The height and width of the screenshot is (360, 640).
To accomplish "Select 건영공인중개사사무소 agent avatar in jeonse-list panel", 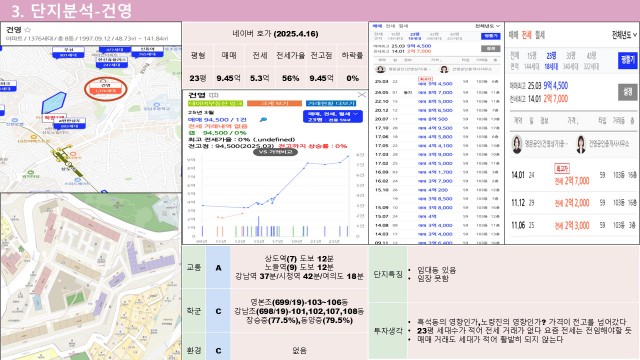I will tap(581, 144).
